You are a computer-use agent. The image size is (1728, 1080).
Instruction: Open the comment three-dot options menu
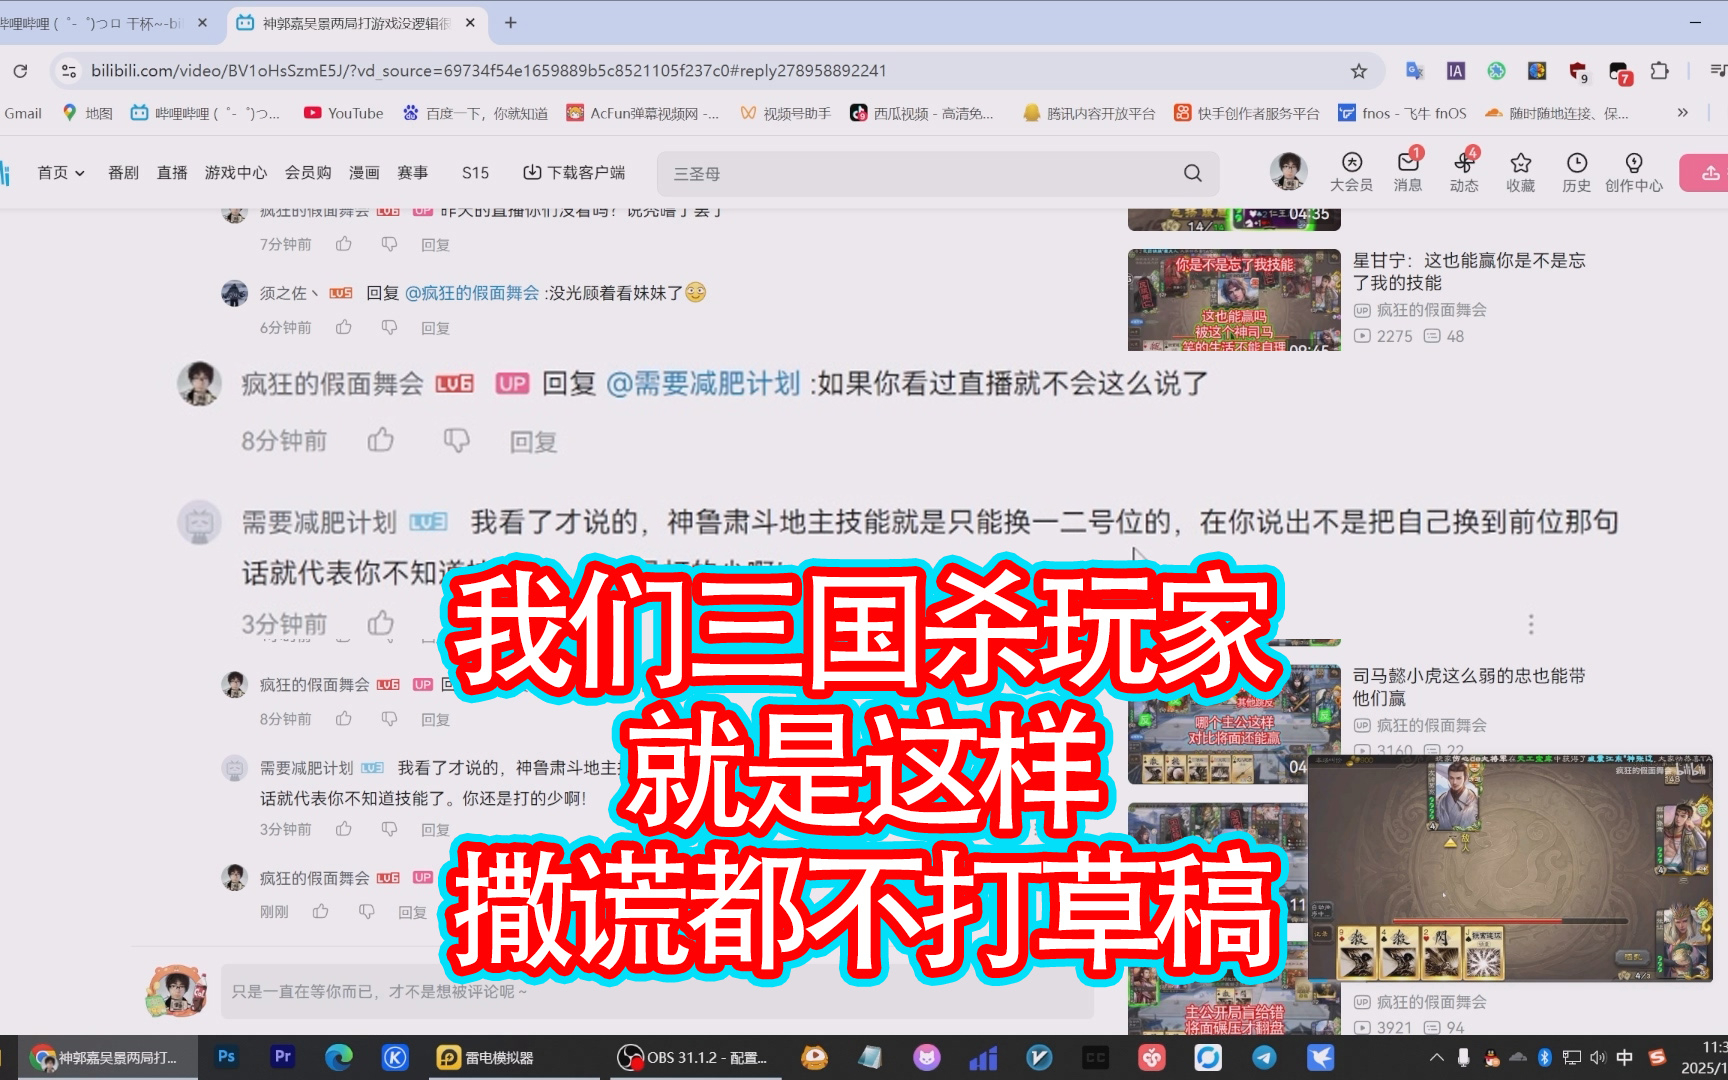click(1530, 625)
